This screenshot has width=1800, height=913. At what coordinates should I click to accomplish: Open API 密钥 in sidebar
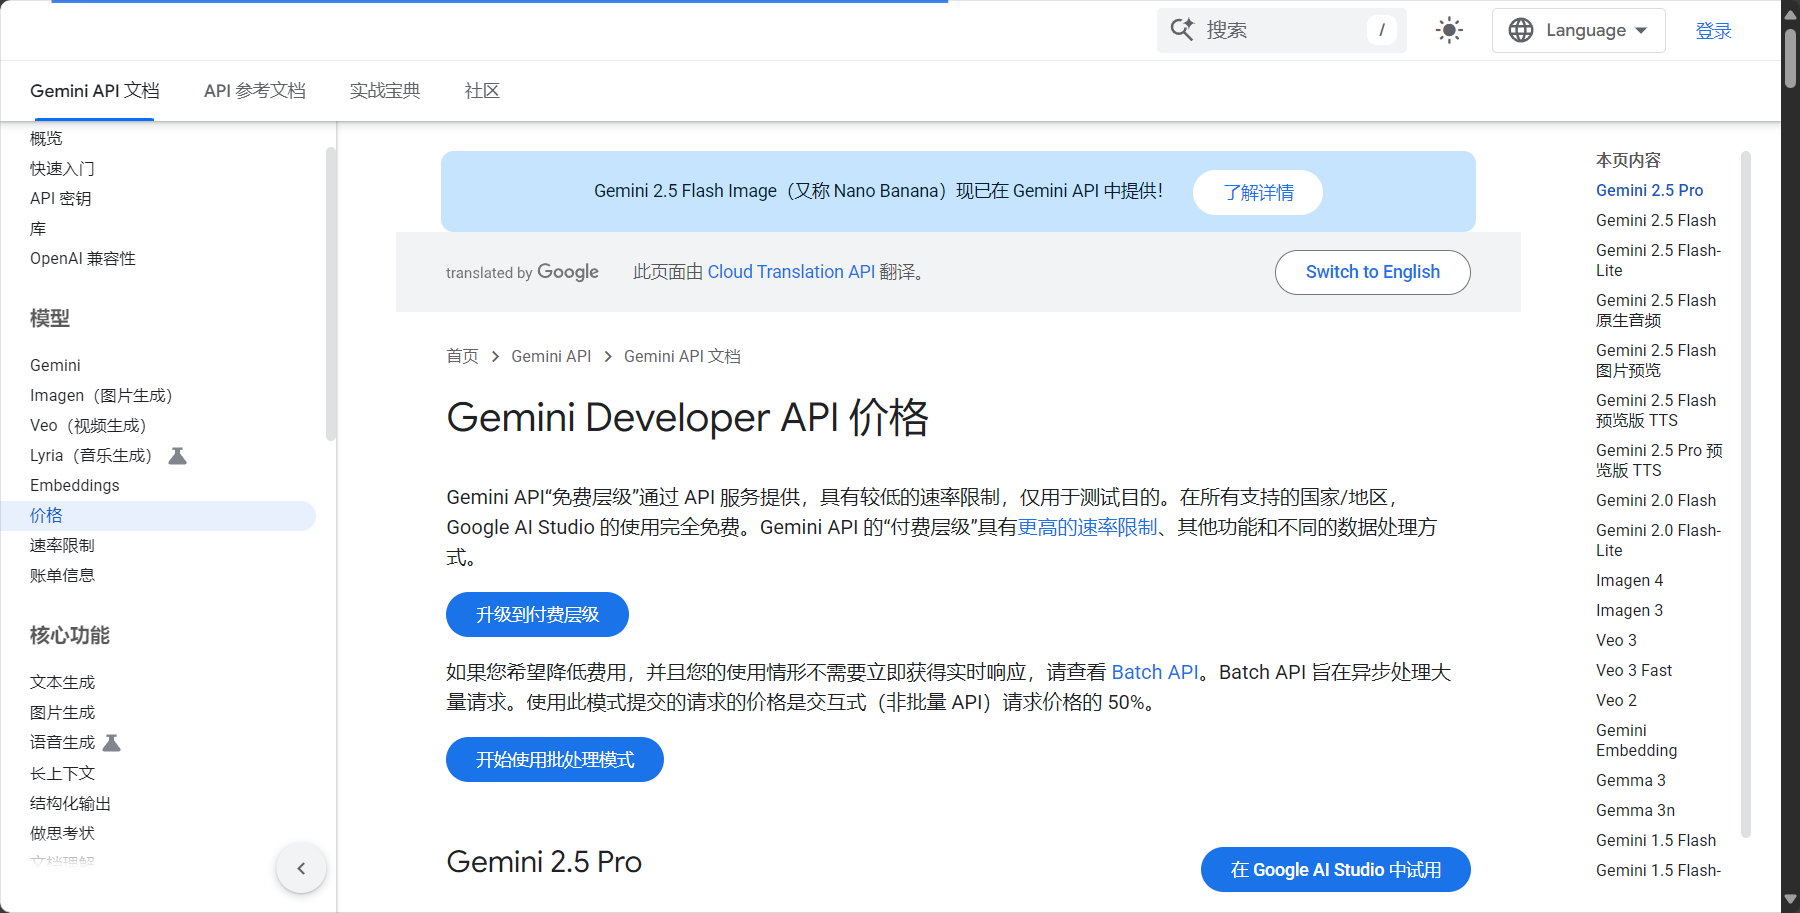tap(60, 199)
